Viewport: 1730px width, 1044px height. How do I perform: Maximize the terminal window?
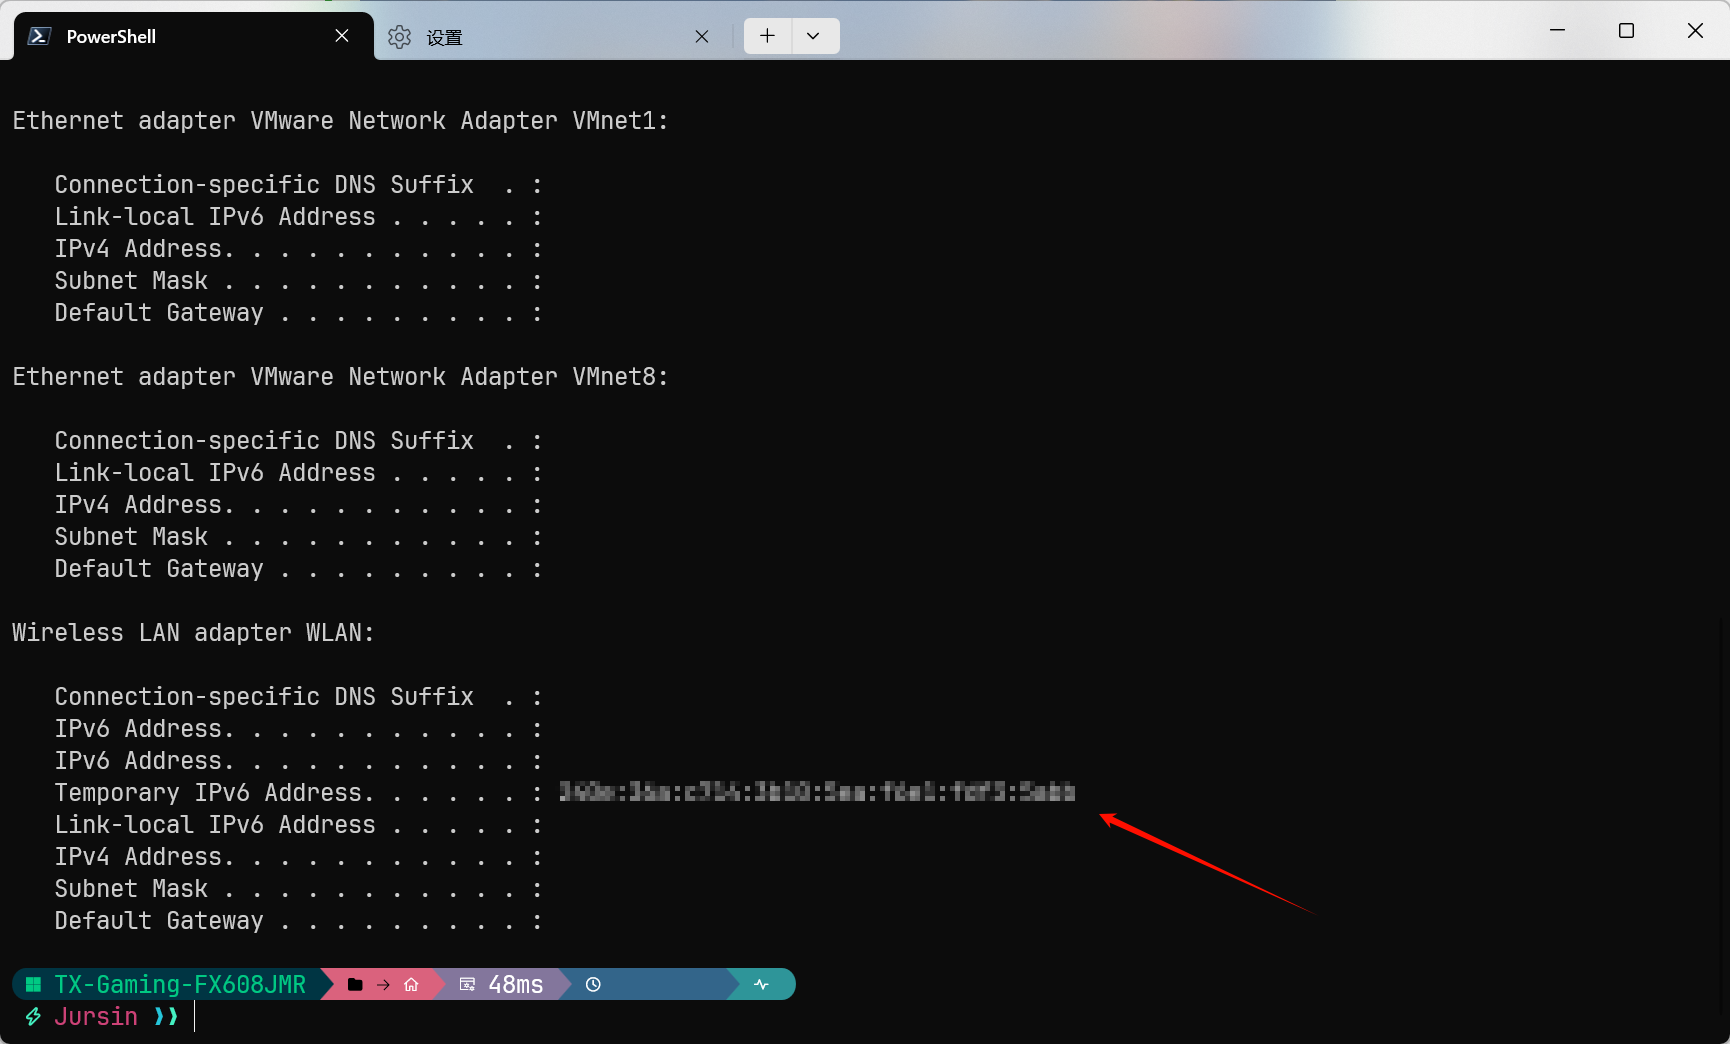(1626, 31)
